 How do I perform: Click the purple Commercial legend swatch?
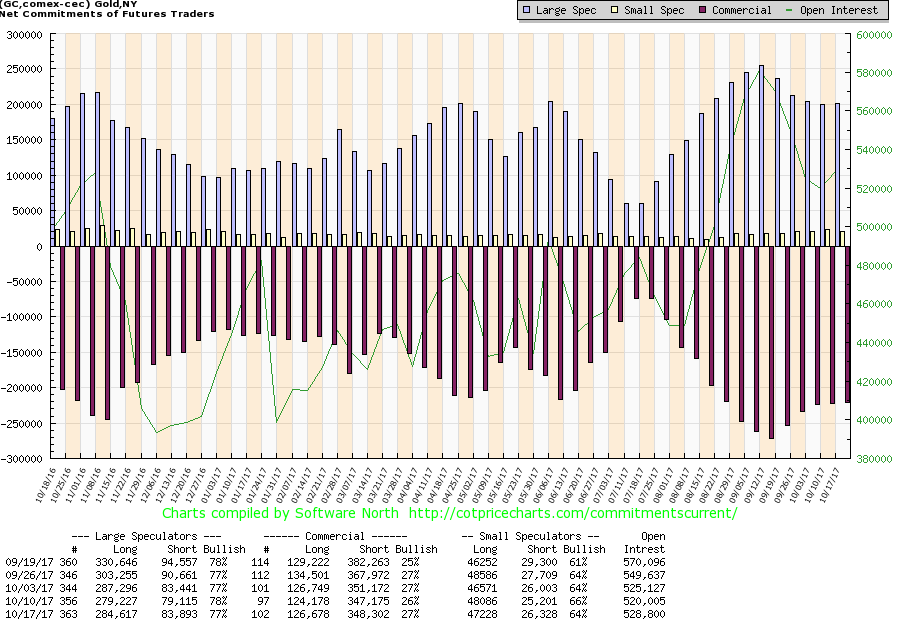pyautogui.click(x=703, y=10)
